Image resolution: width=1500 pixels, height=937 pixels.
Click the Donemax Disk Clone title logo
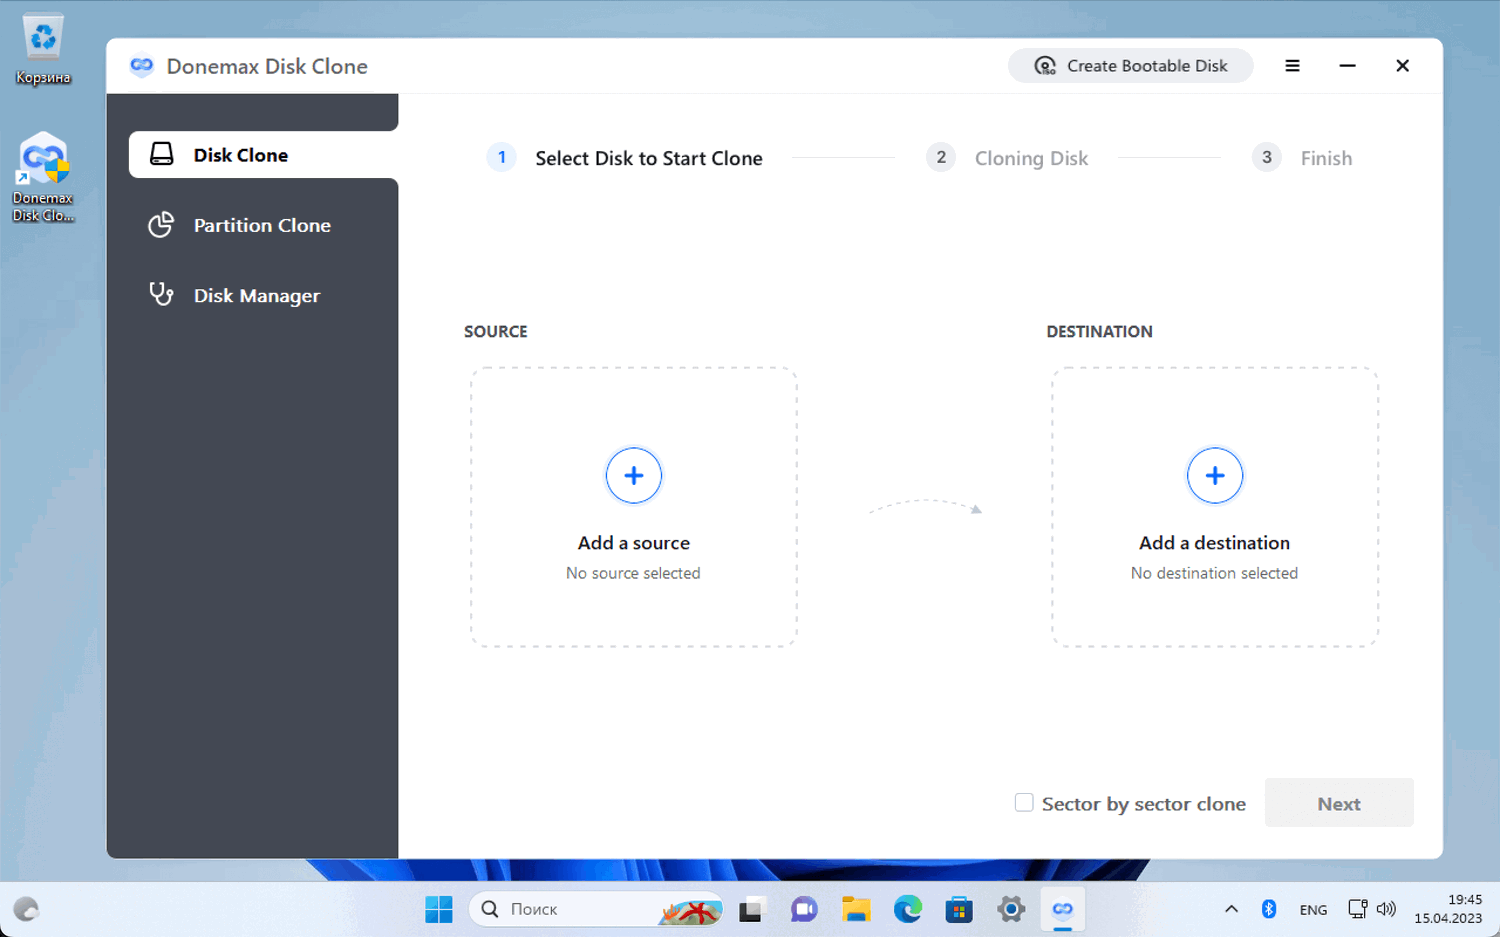[x=142, y=66]
